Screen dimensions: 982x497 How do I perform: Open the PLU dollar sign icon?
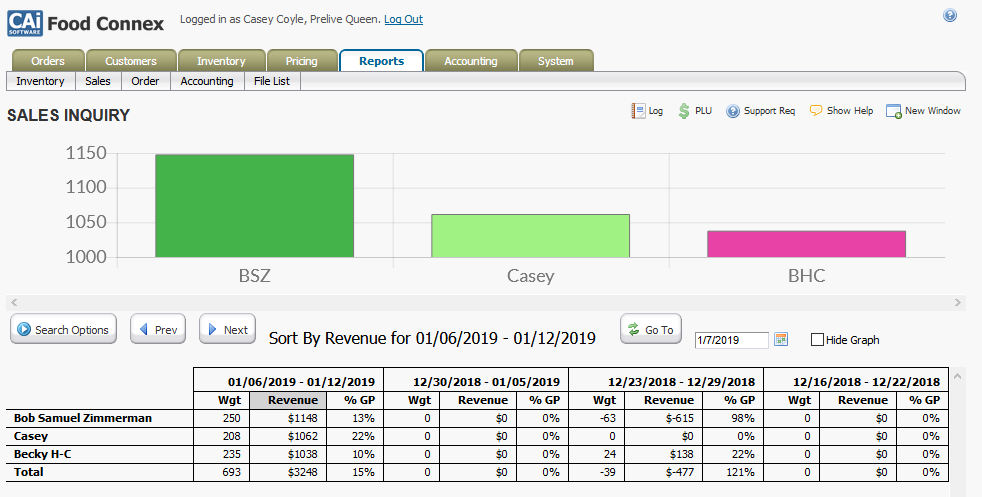pos(684,111)
